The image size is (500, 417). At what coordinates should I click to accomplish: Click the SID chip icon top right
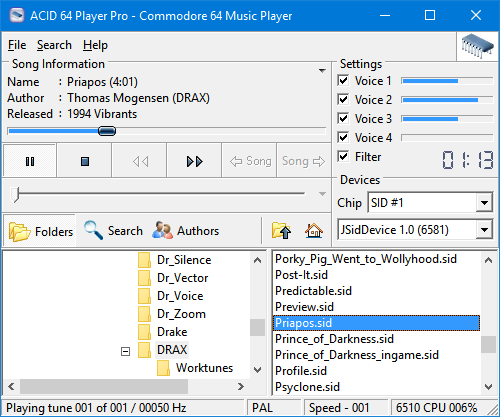pos(477,46)
